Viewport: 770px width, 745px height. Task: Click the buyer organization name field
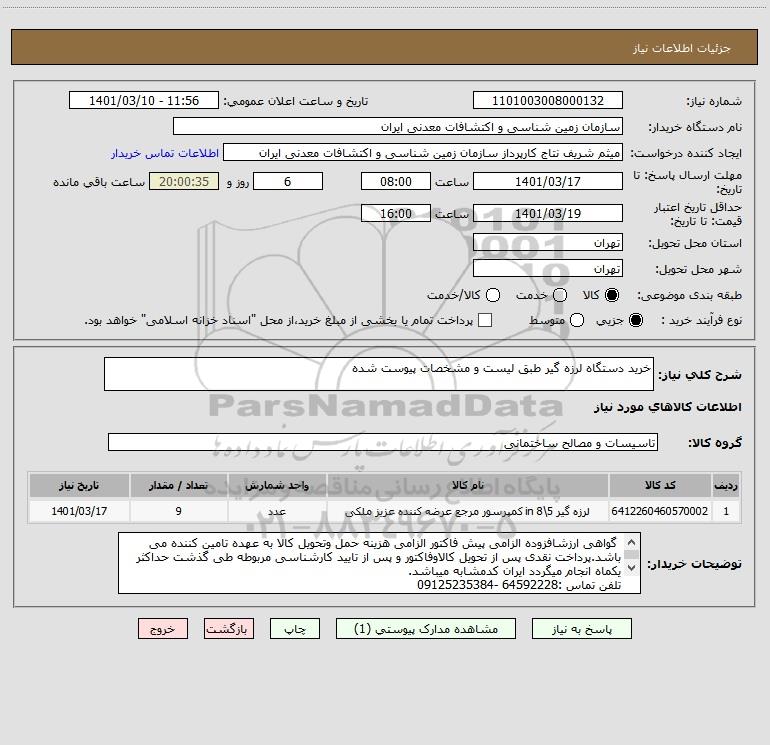398,127
